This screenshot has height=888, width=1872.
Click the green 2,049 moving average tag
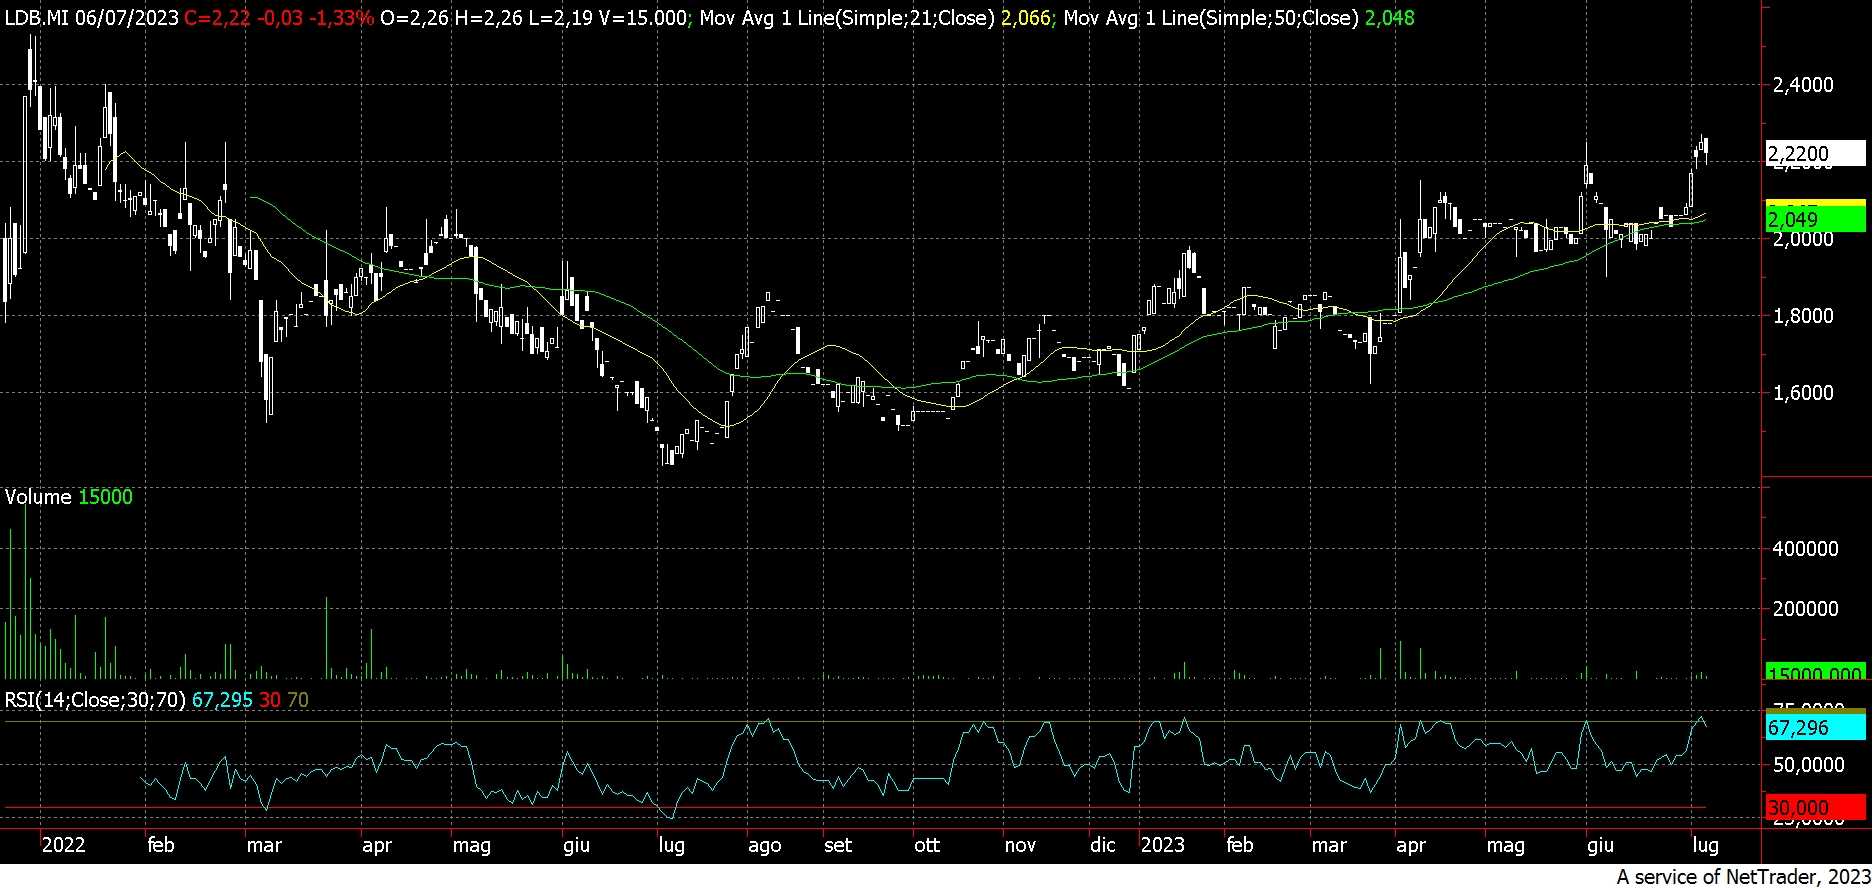1814,220
